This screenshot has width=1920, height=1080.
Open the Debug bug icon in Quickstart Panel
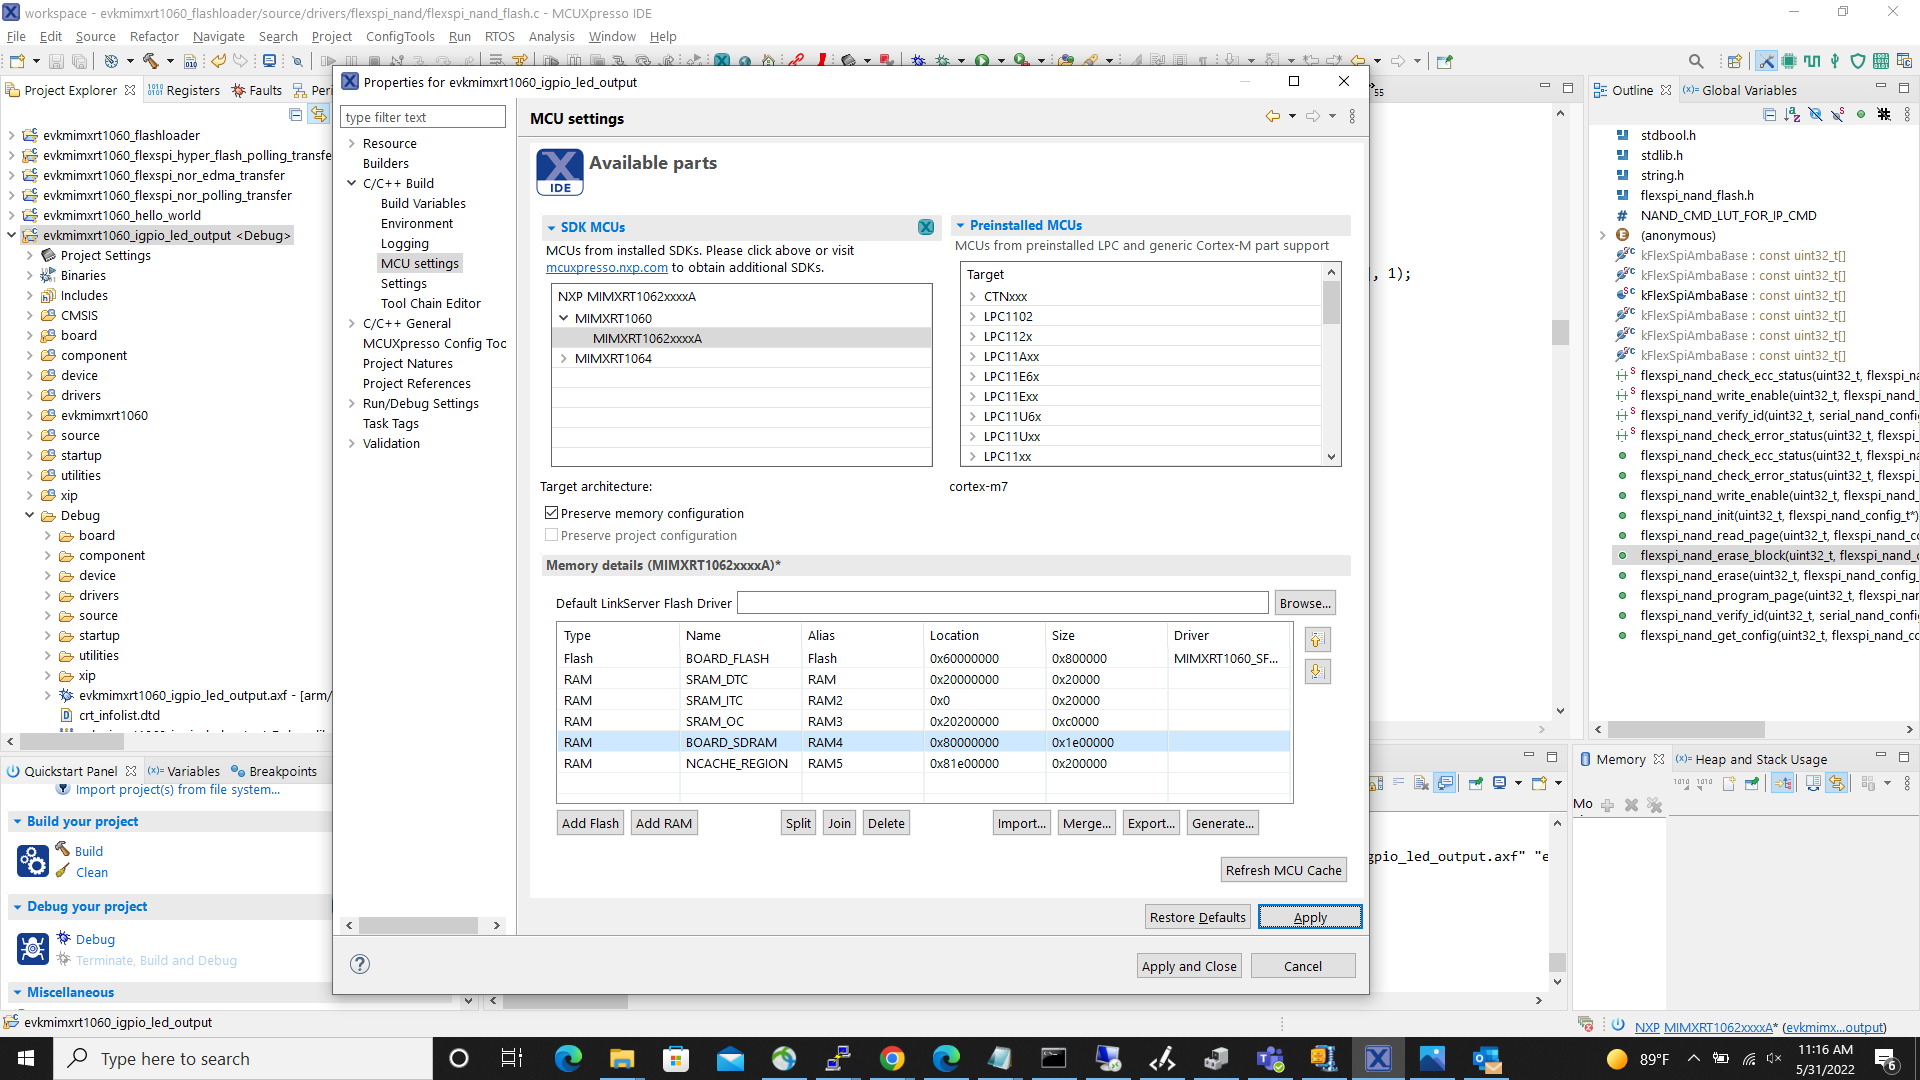click(x=33, y=948)
